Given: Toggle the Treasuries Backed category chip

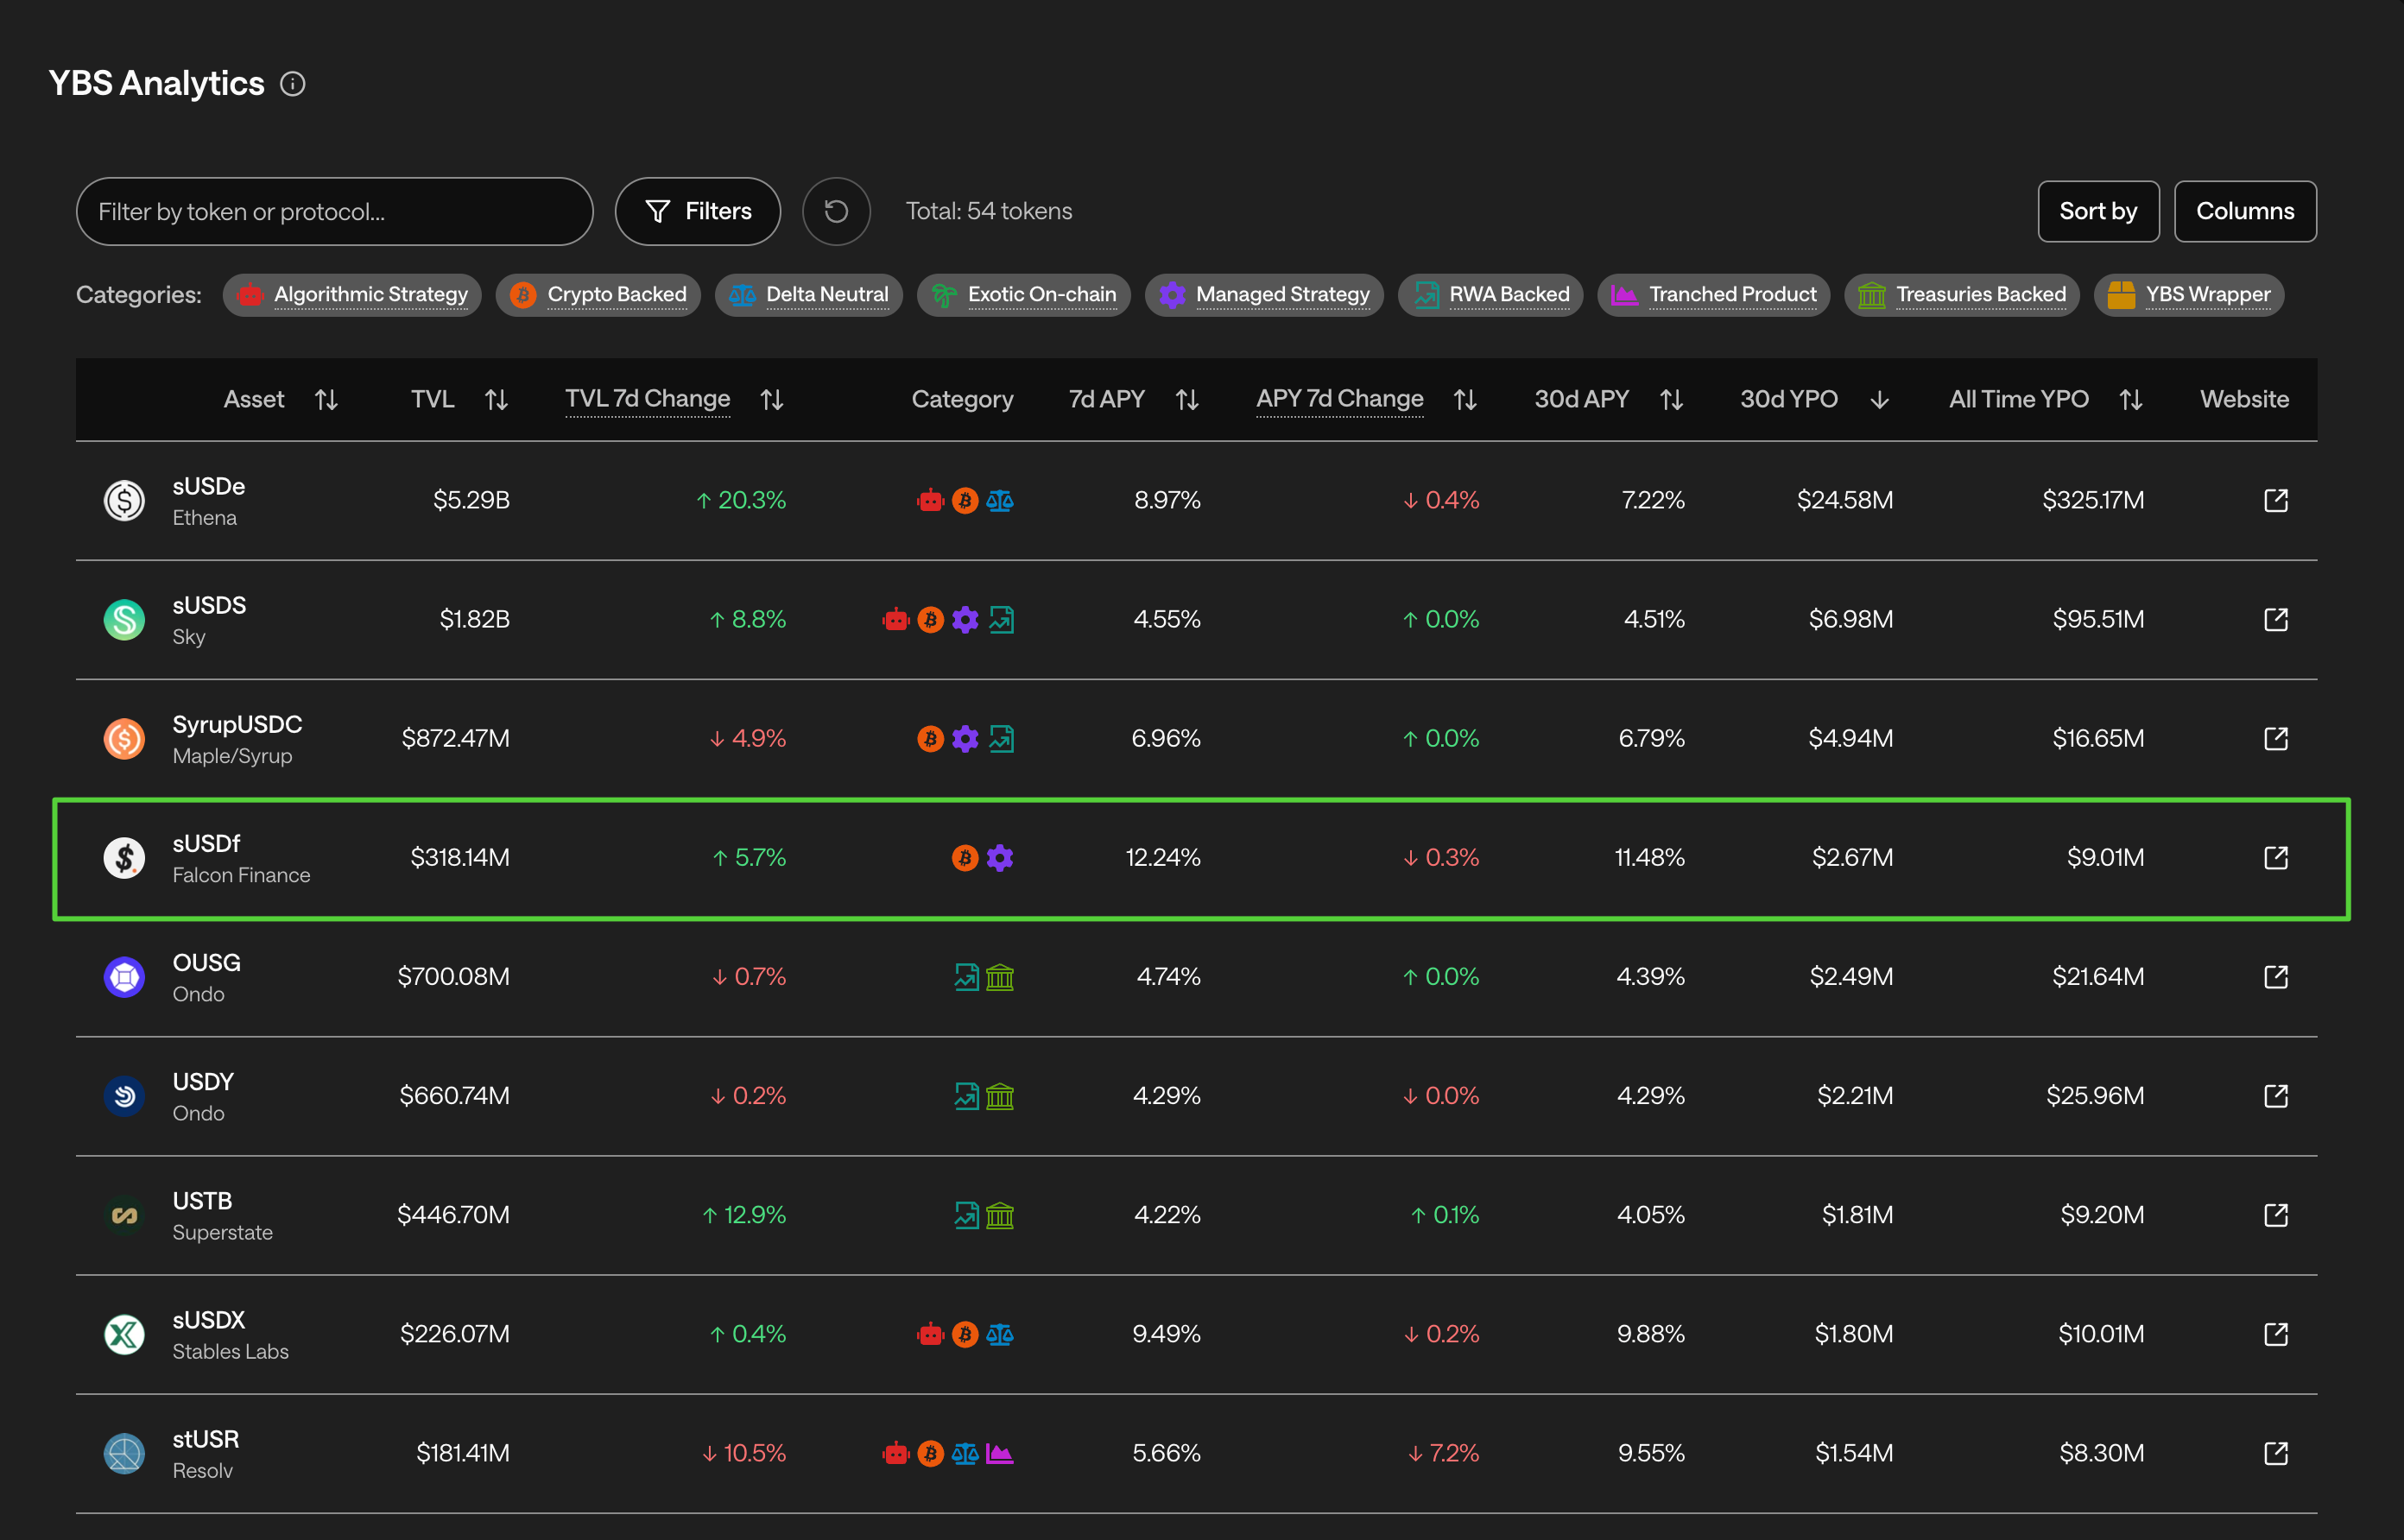Looking at the screenshot, I should [x=1961, y=294].
